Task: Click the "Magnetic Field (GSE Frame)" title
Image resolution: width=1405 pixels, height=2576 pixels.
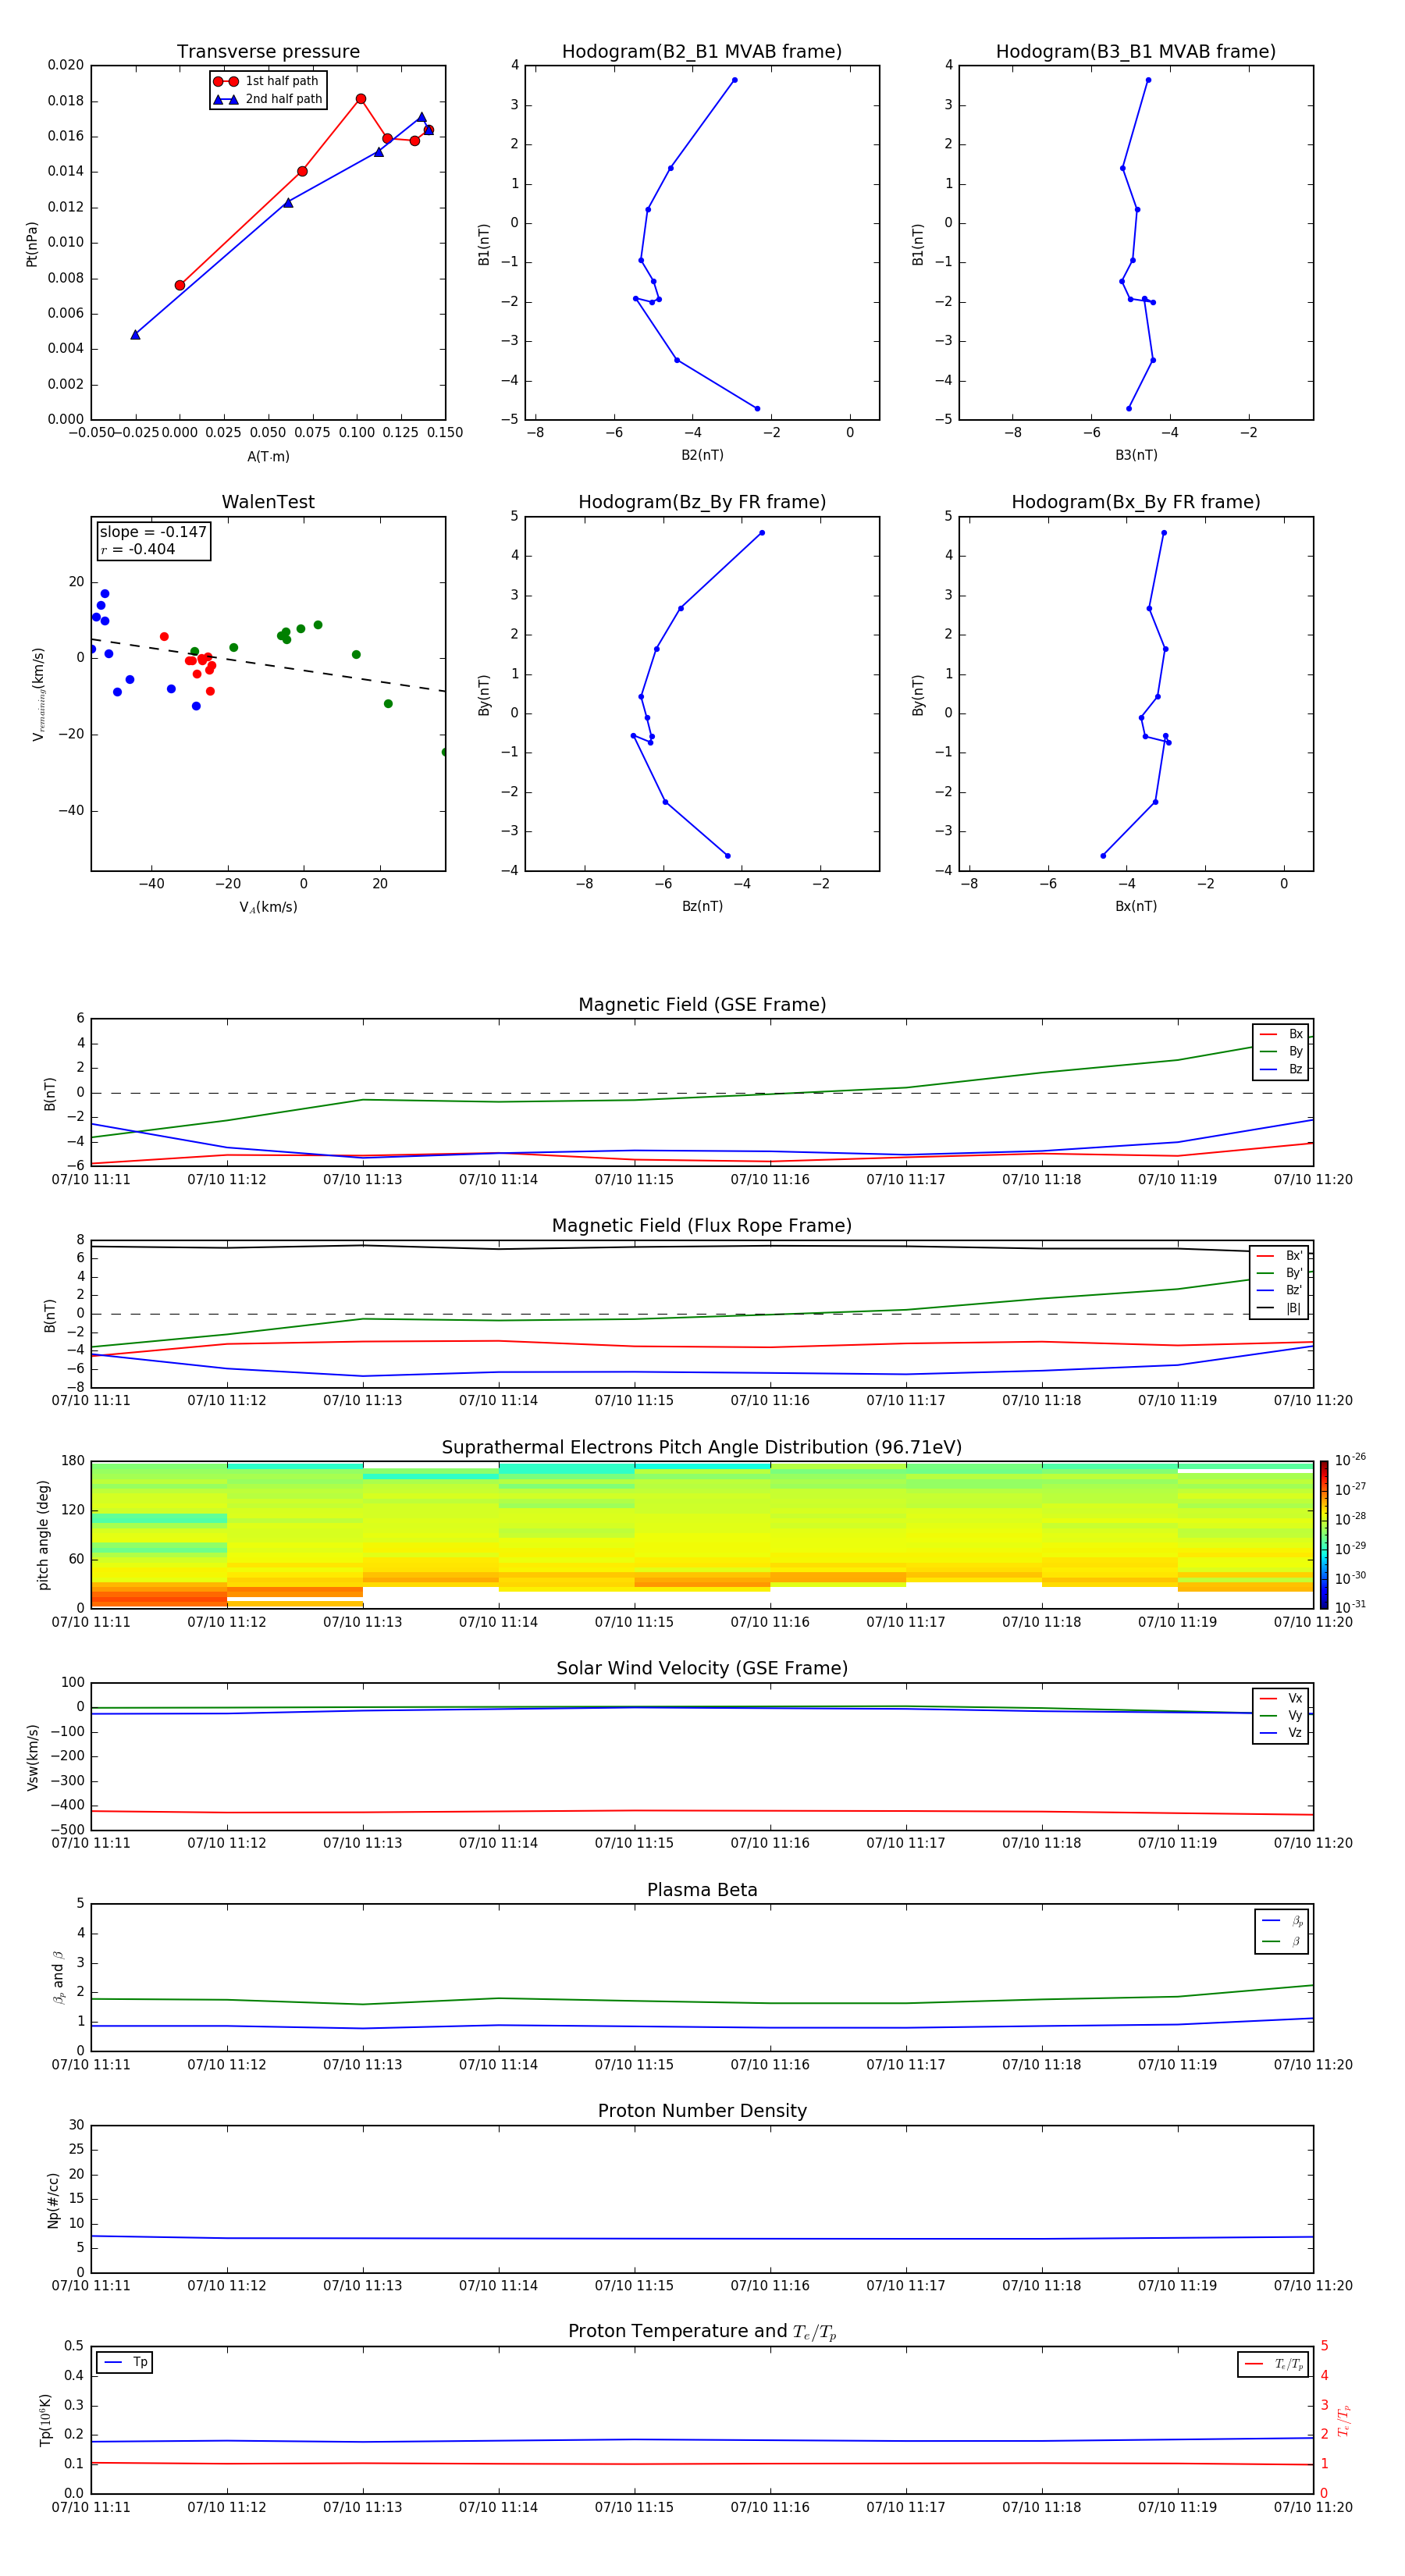Action: tap(702, 1005)
